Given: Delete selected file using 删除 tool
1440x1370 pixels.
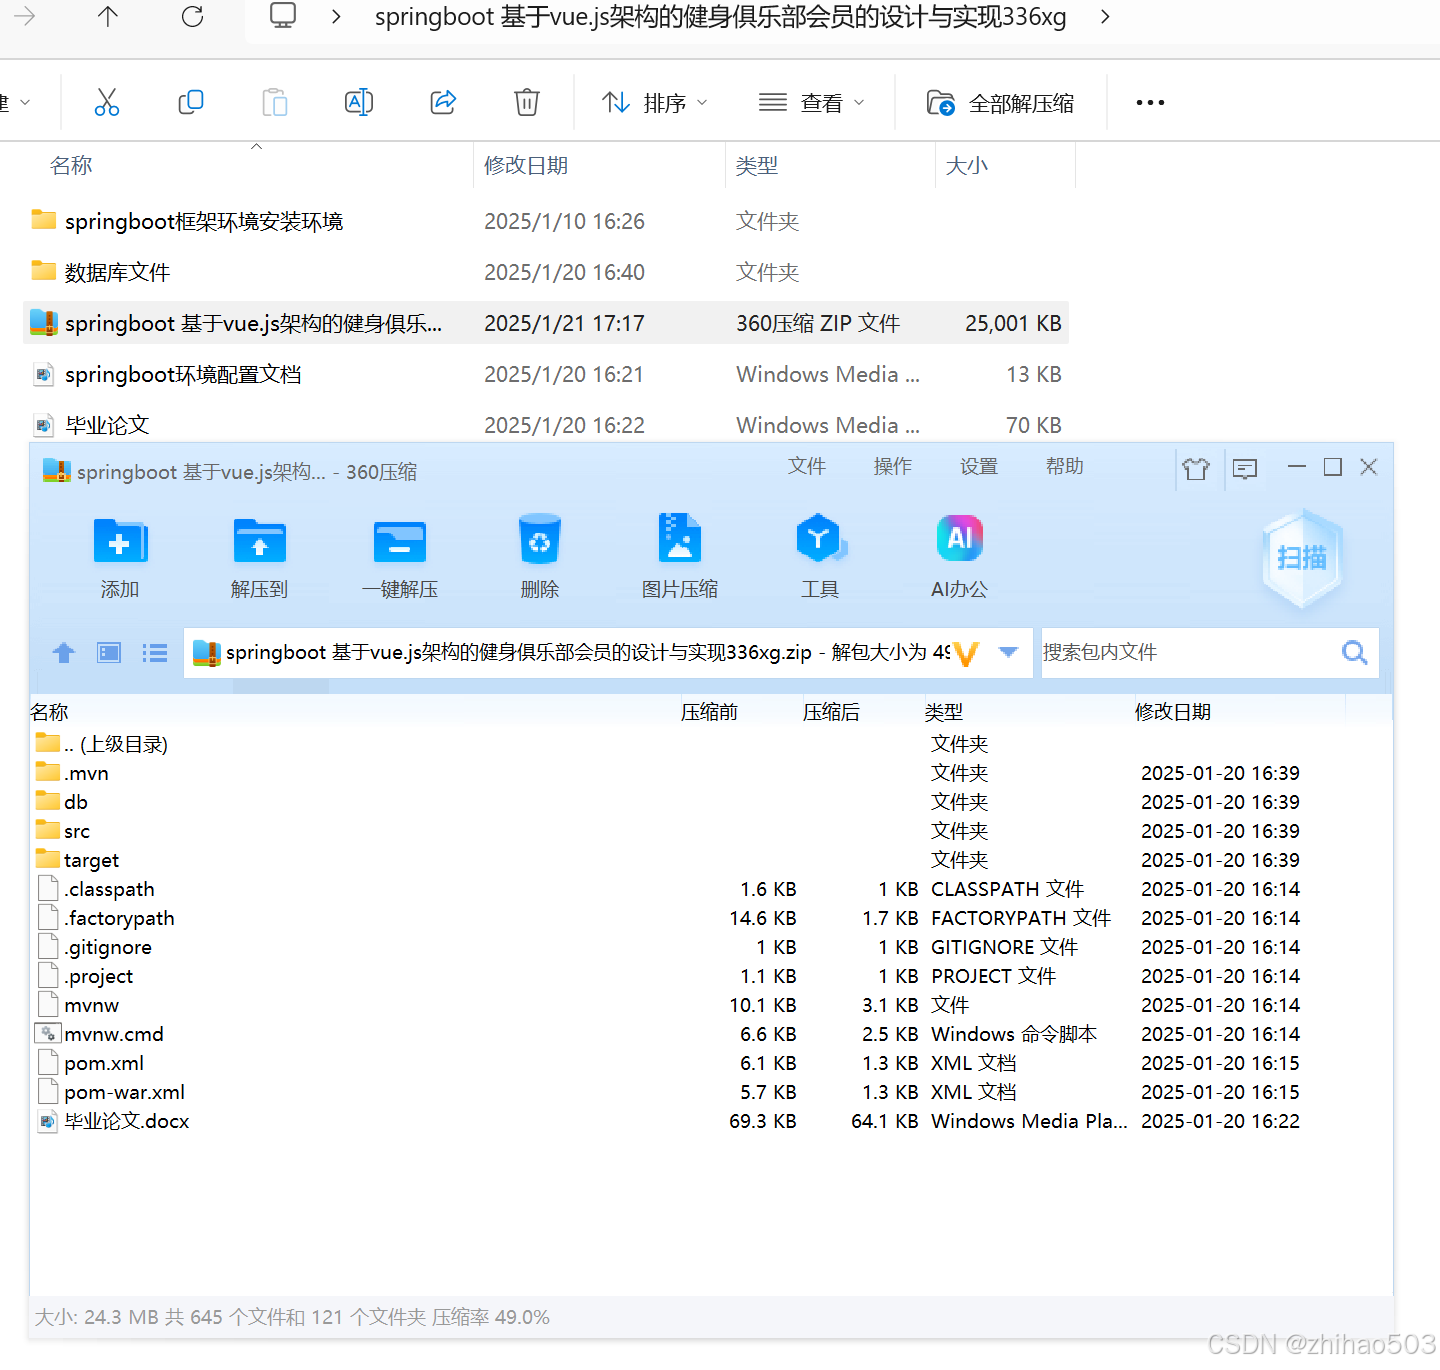Looking at the screenshot, I should pos(539,556).
